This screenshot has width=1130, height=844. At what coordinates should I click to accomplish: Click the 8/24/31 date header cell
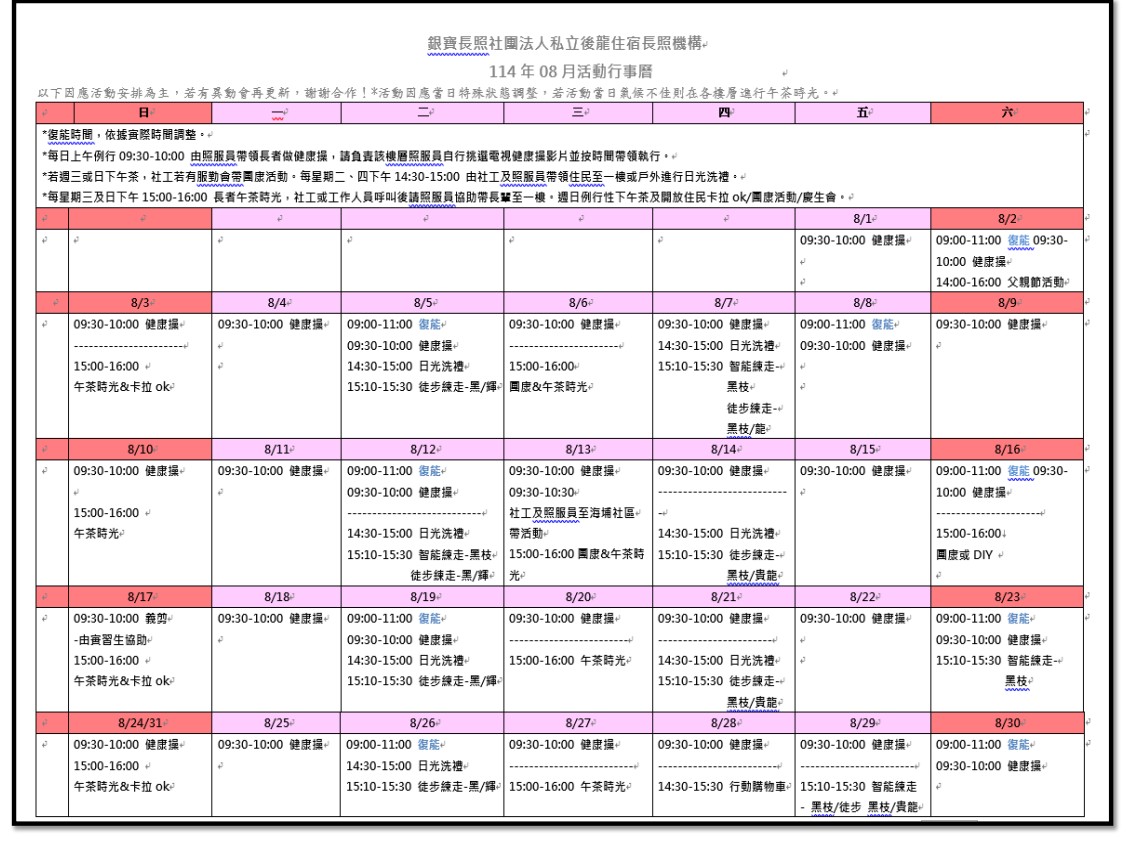click(141, 722)
